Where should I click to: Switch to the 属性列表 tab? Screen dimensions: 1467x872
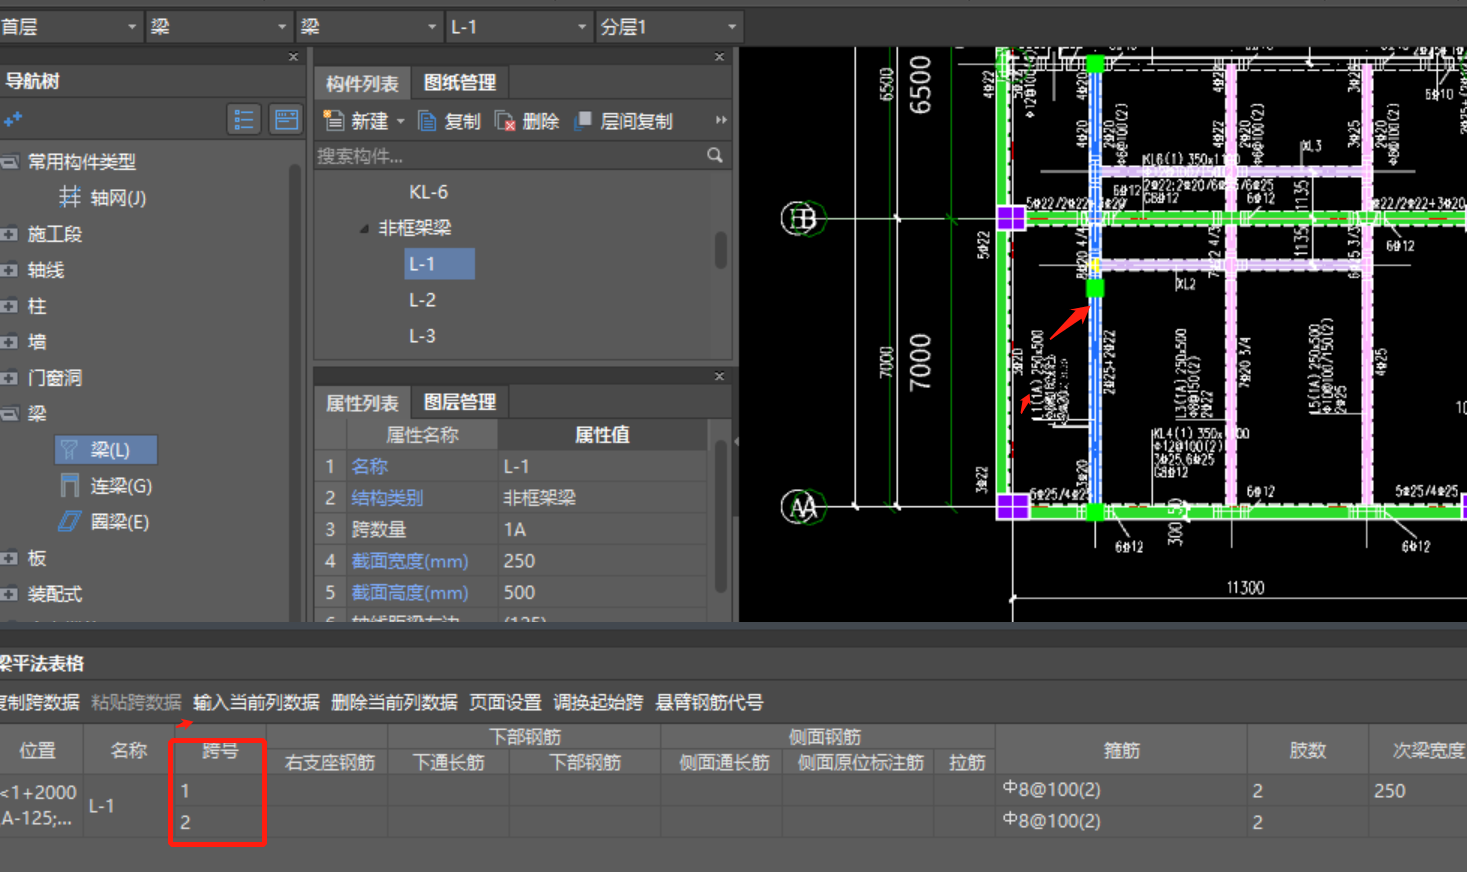(362, 403)
